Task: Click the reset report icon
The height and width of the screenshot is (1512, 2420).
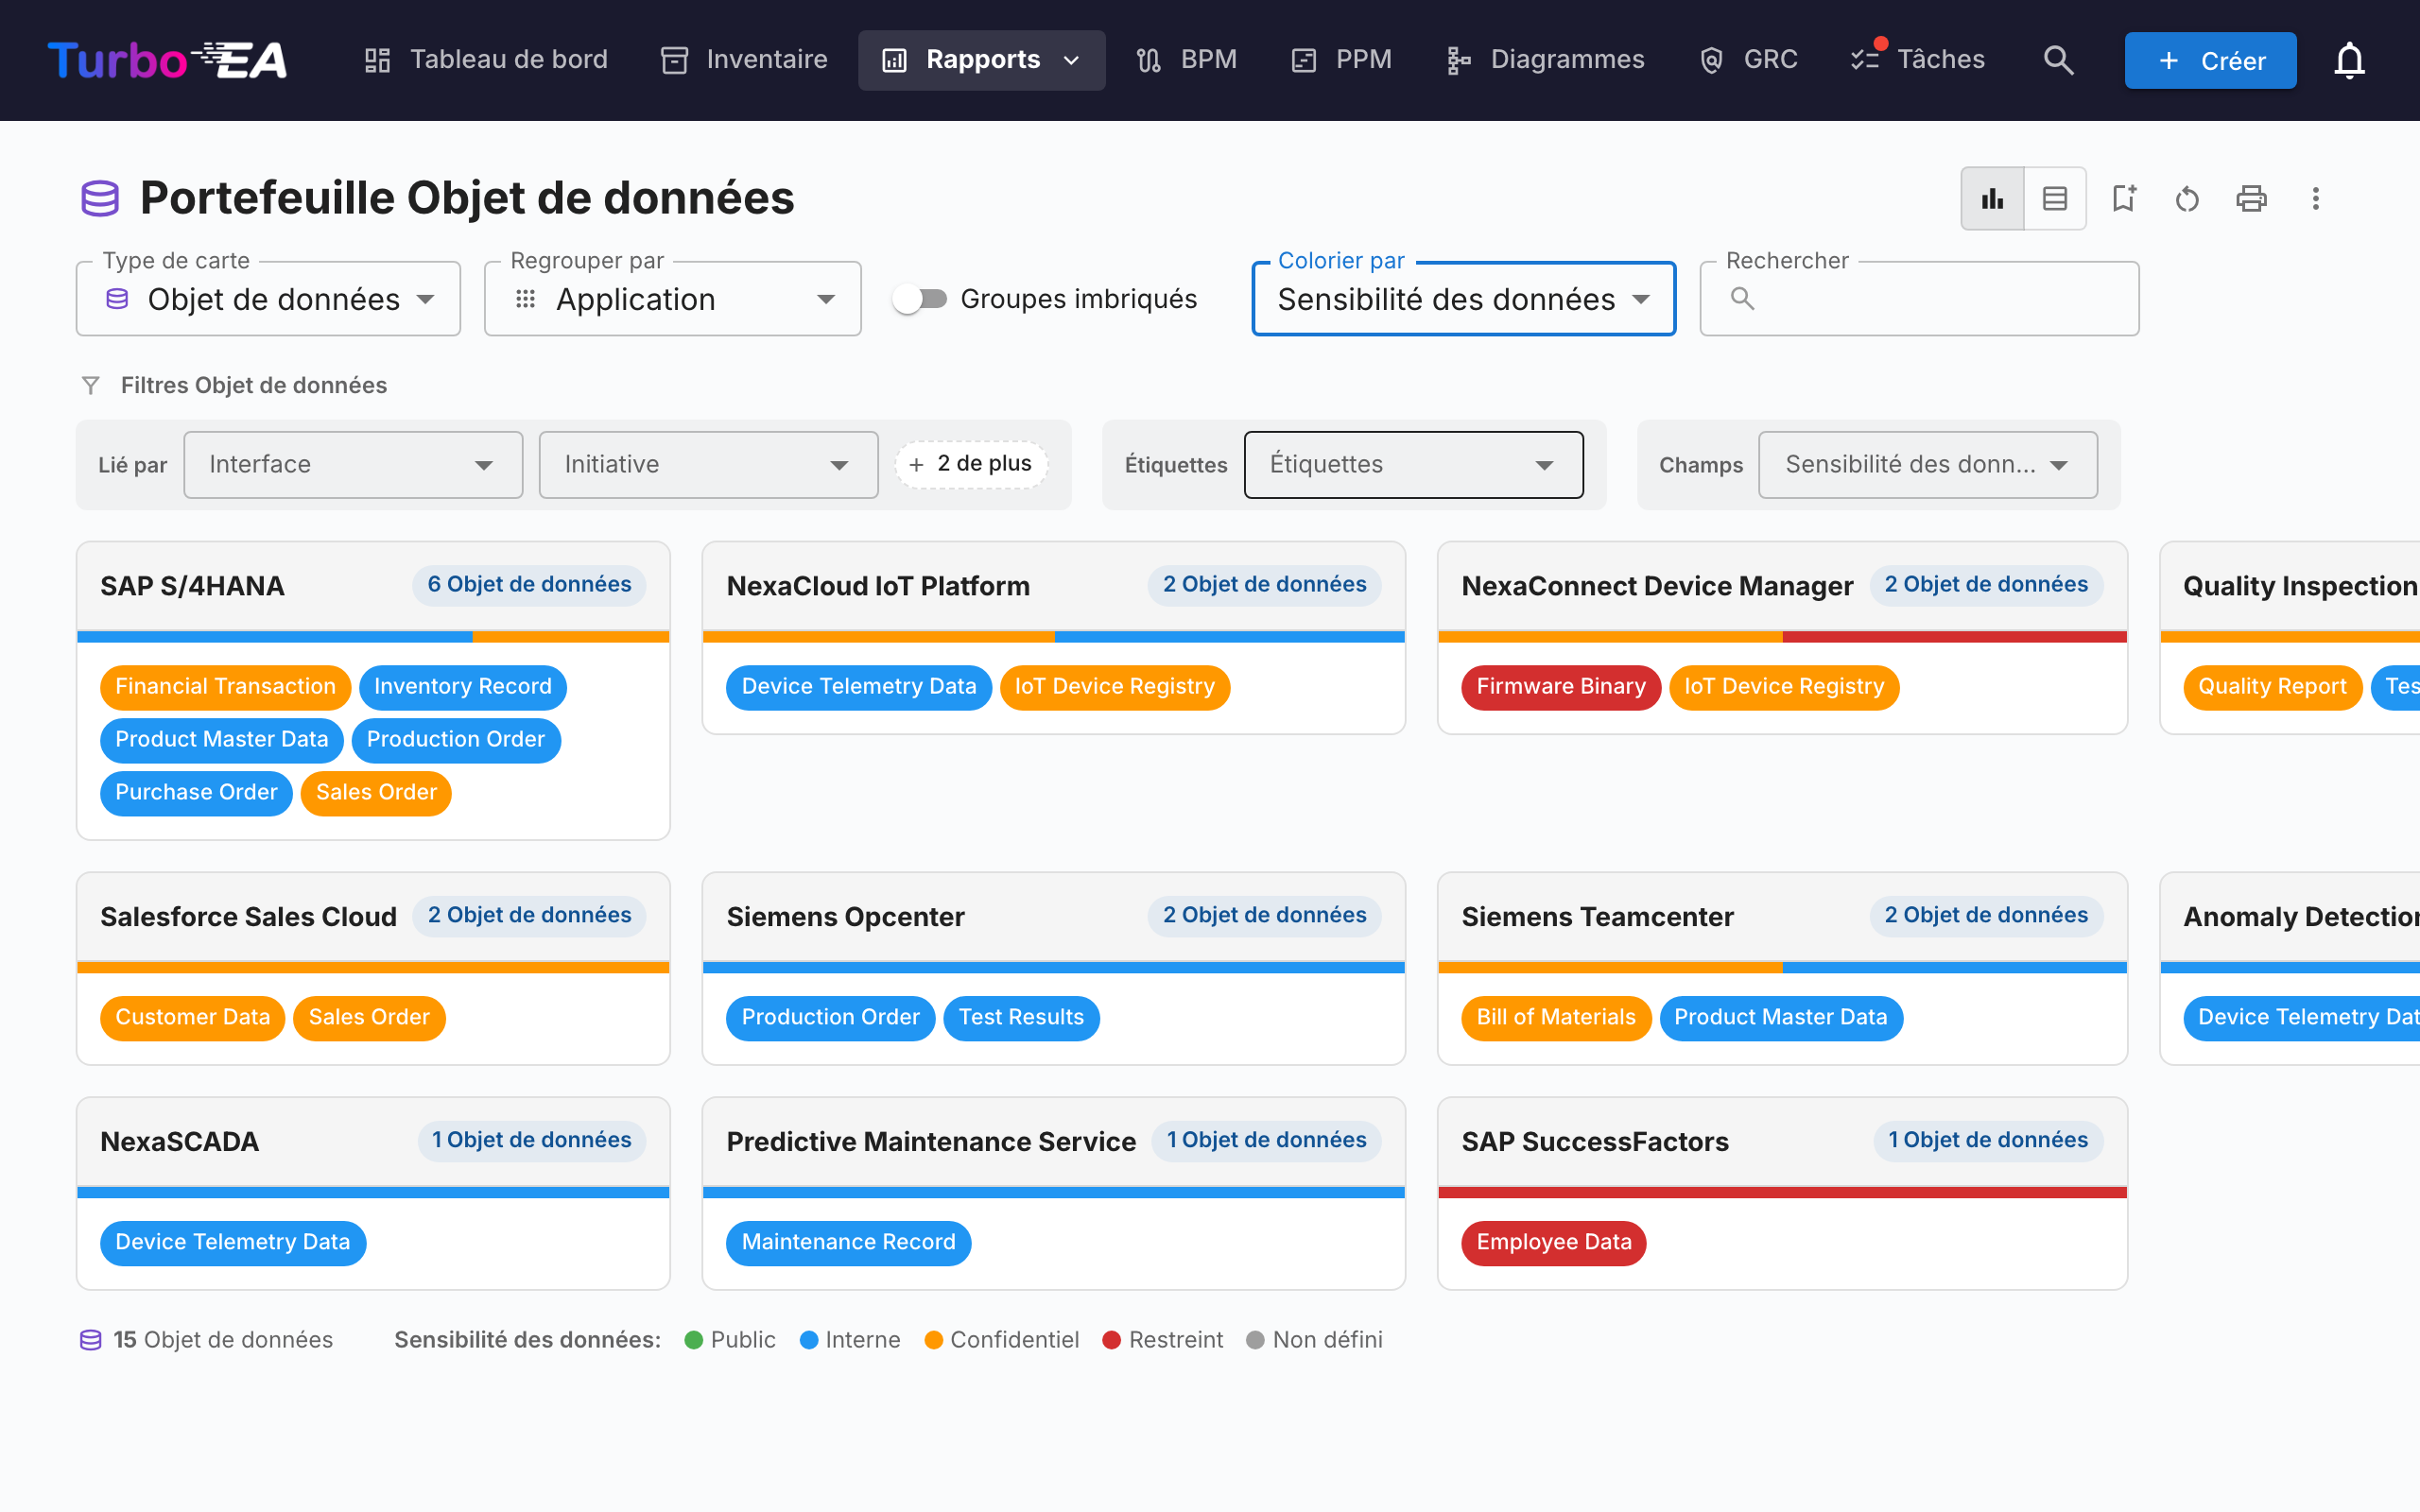Action: pos(2187,198)
